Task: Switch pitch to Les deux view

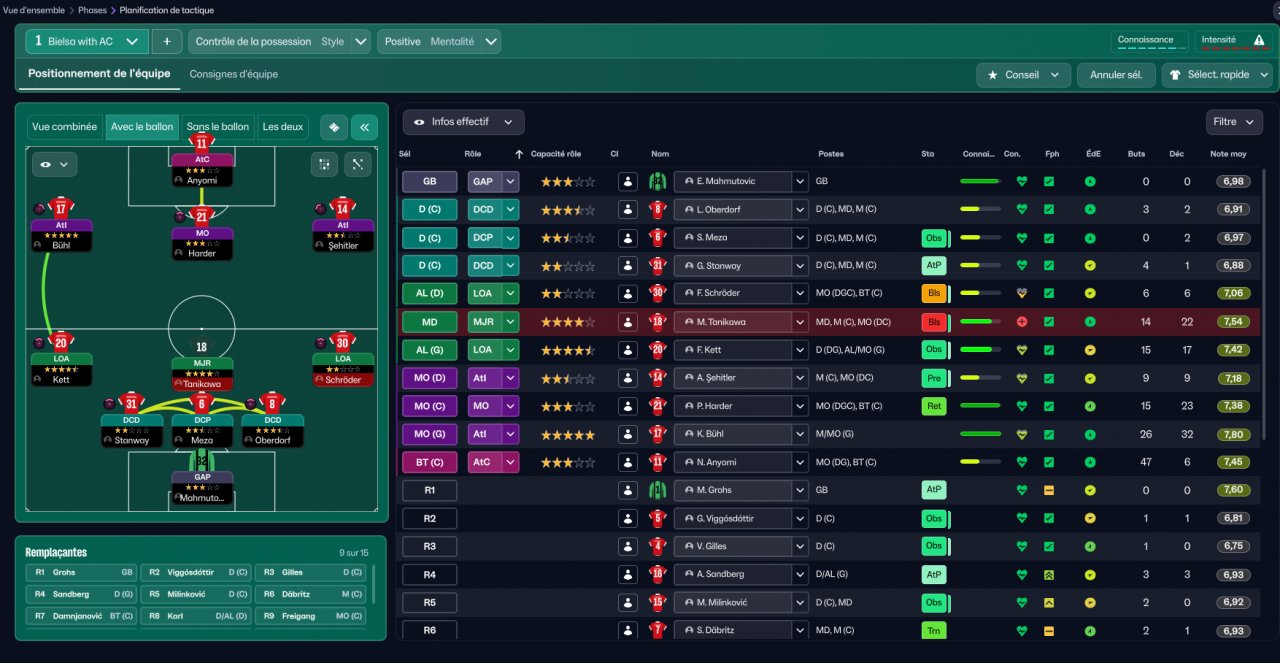Action: click(x=283, y=127)
